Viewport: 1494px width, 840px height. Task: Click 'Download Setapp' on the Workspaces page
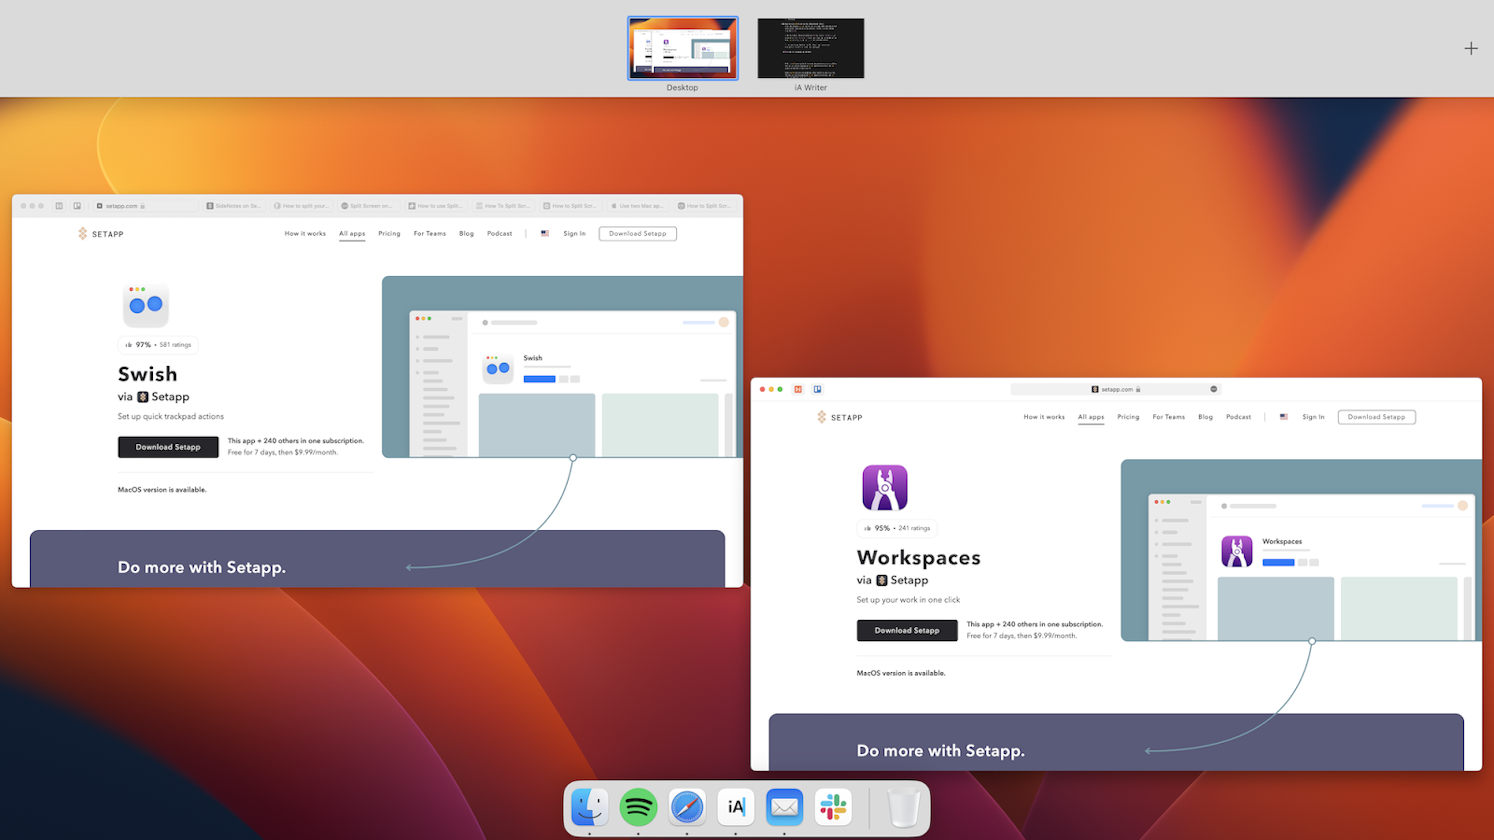point(906,630)
